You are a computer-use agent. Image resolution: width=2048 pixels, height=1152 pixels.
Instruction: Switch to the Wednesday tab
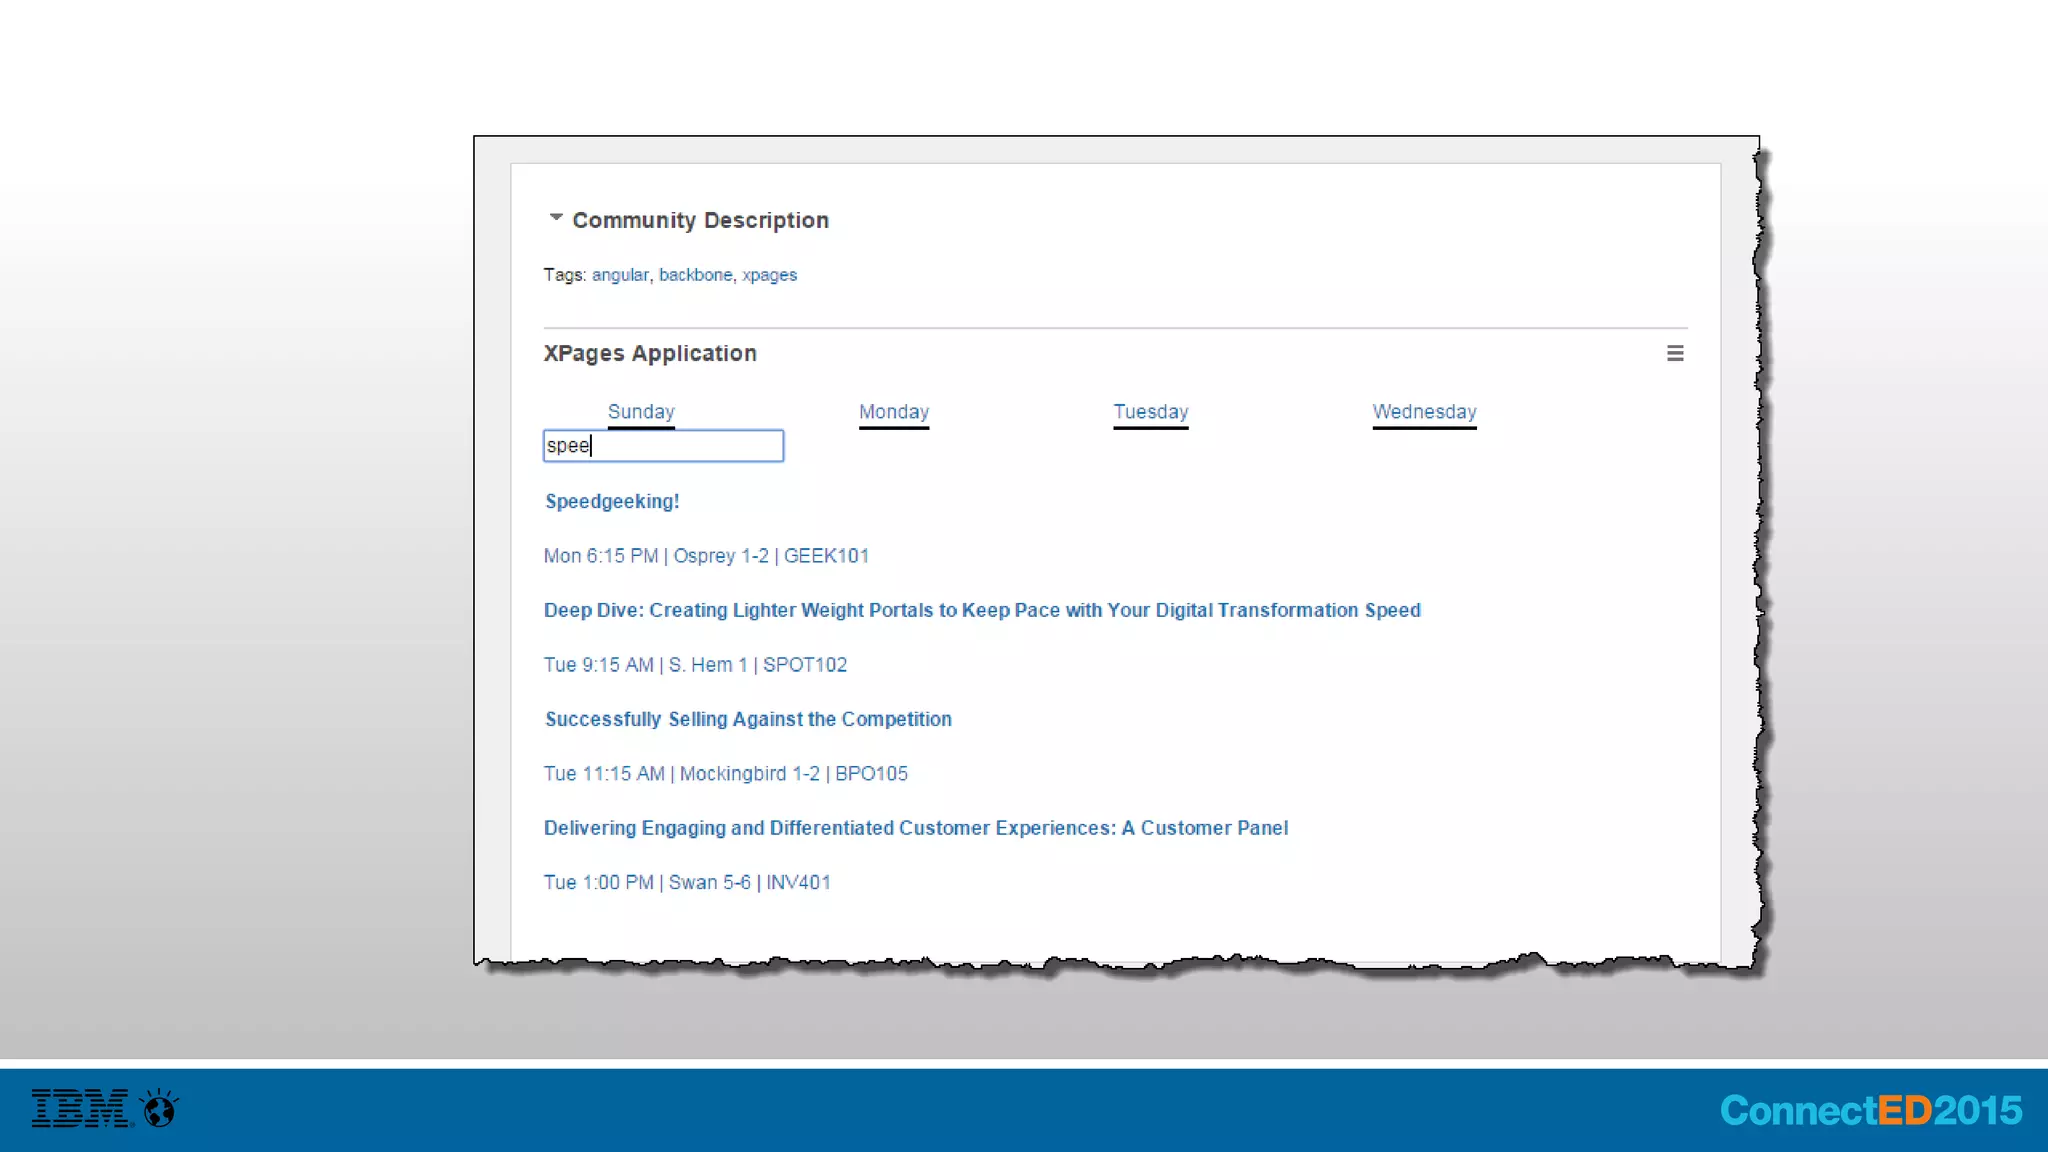click(x=1424, y=412)
